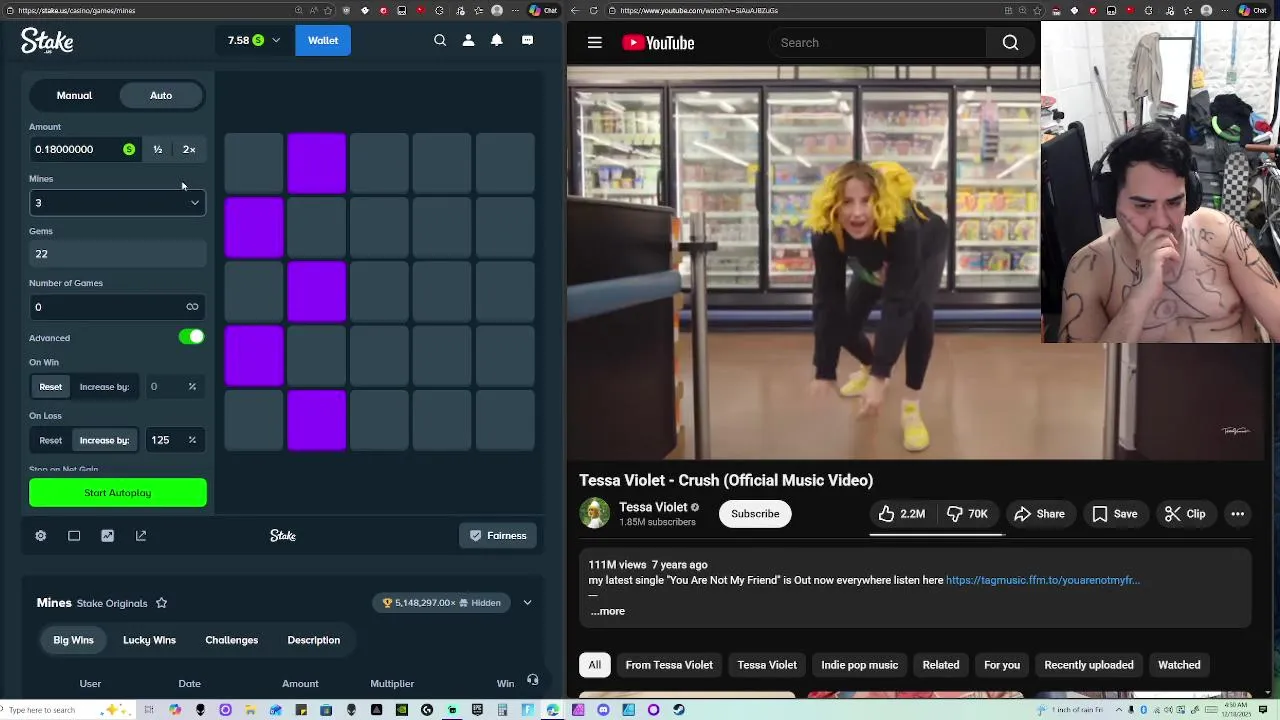This screenshot has width=1280, height=720.
Task: Open the tagmusic.ffm.to description link
Action: click(x=1043, y=580)
